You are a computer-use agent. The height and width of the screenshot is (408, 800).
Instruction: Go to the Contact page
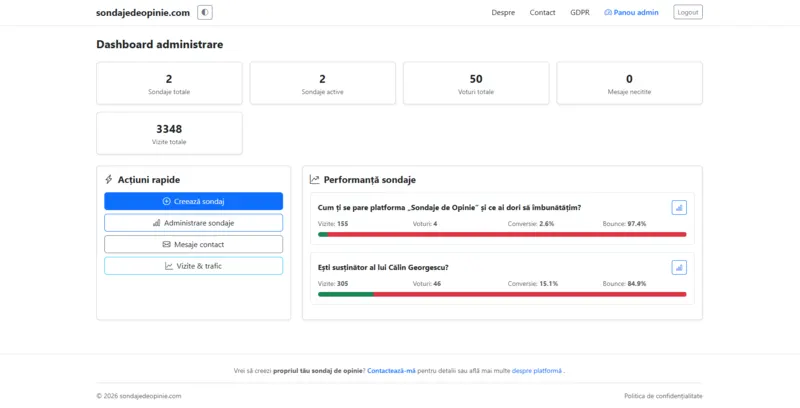click(542, 12)
